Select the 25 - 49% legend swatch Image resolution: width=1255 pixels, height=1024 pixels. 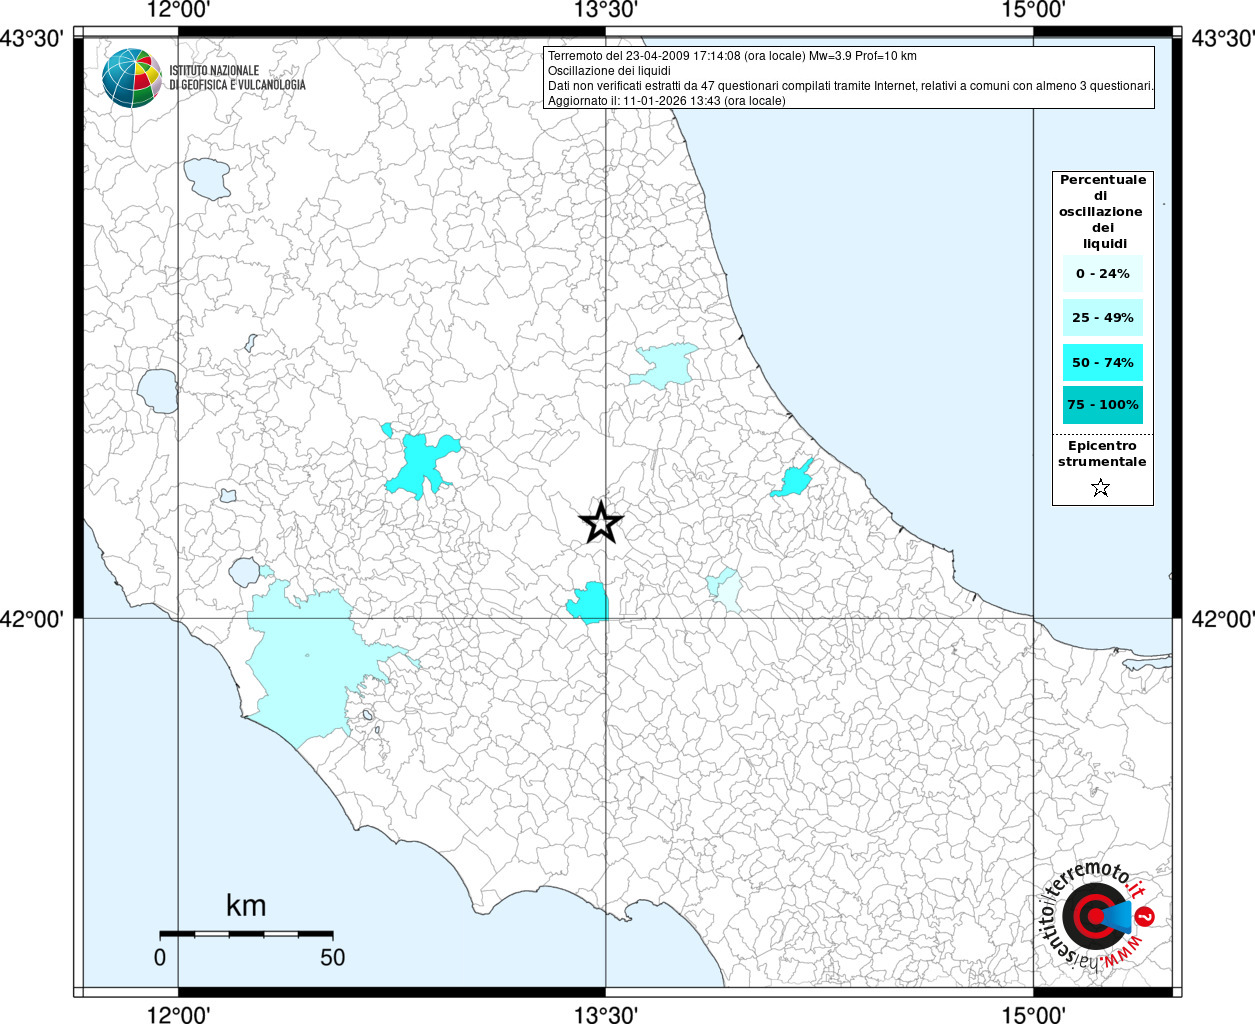[x=1102, y=318]
